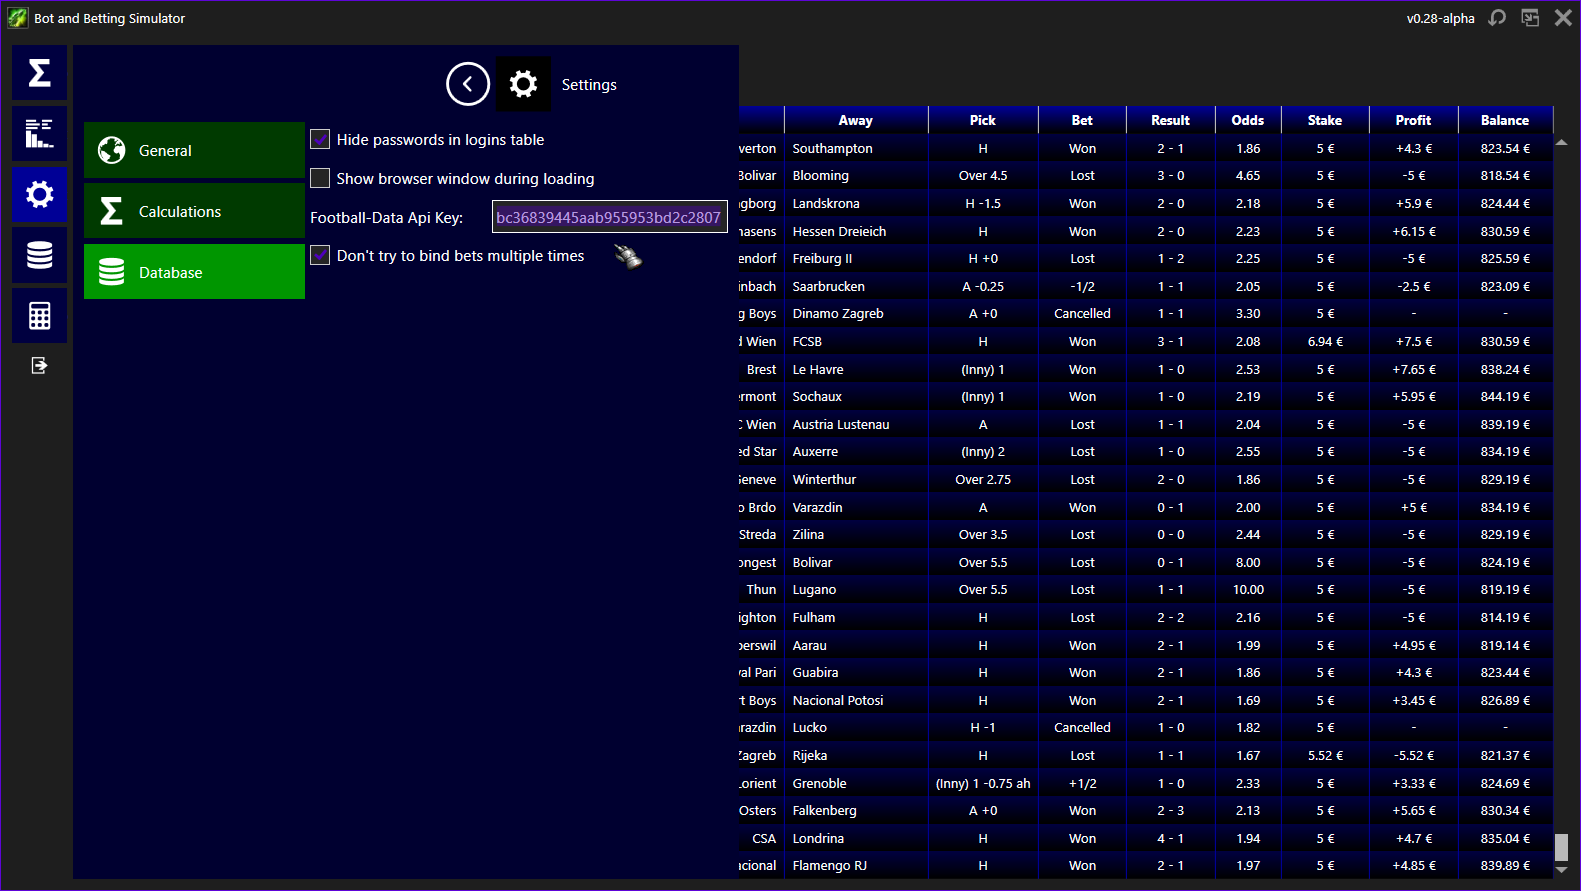The width and height of the screenshot is (1581, 891).
Task: Click the (Inny) 1 -0.75 ah pick cell
Action: (983, 783)
